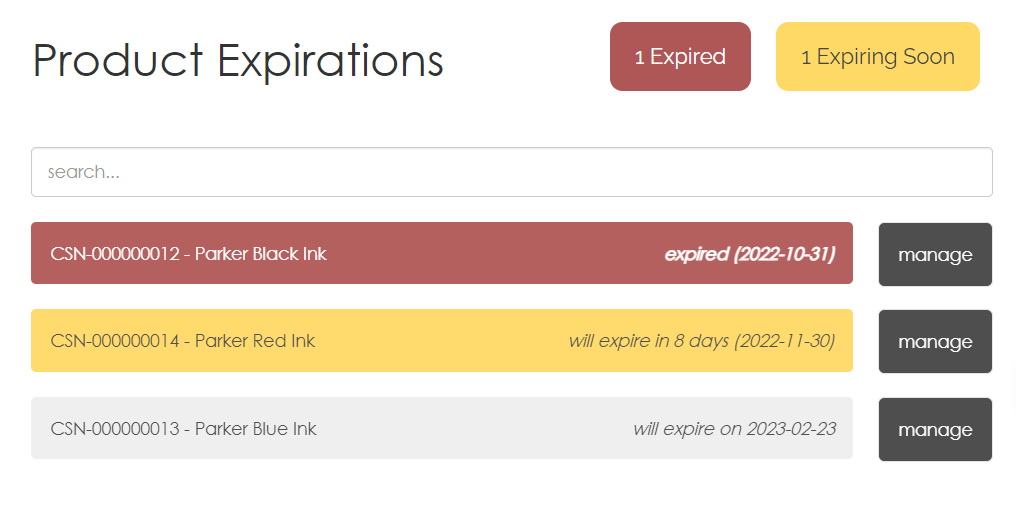Click product code CSN-000000014
The width and height of the screenshot is (1016, 525).
click(115, 341)
